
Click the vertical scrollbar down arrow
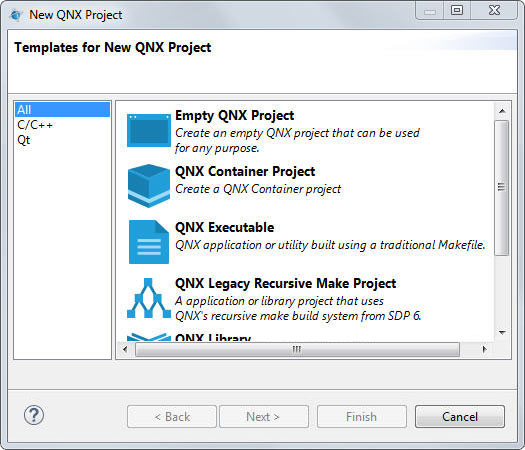502,333
